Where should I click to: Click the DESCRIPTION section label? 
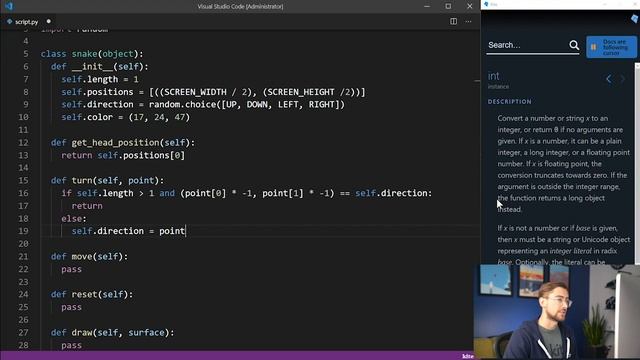[509, 102]
